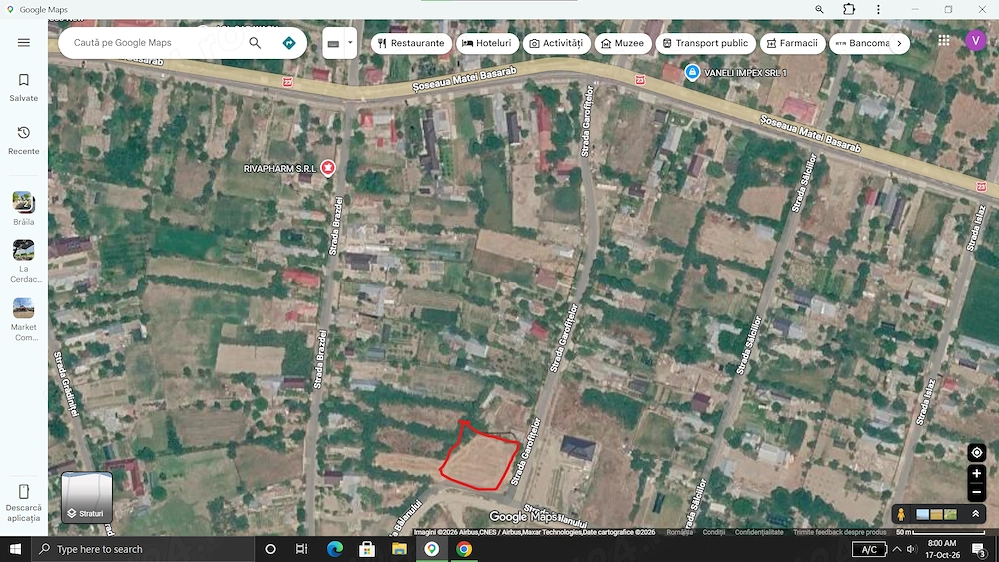The width and height of the screenshot is (999, 562).
Task: Select the Restaurante category chip
Action: [411, 43]
